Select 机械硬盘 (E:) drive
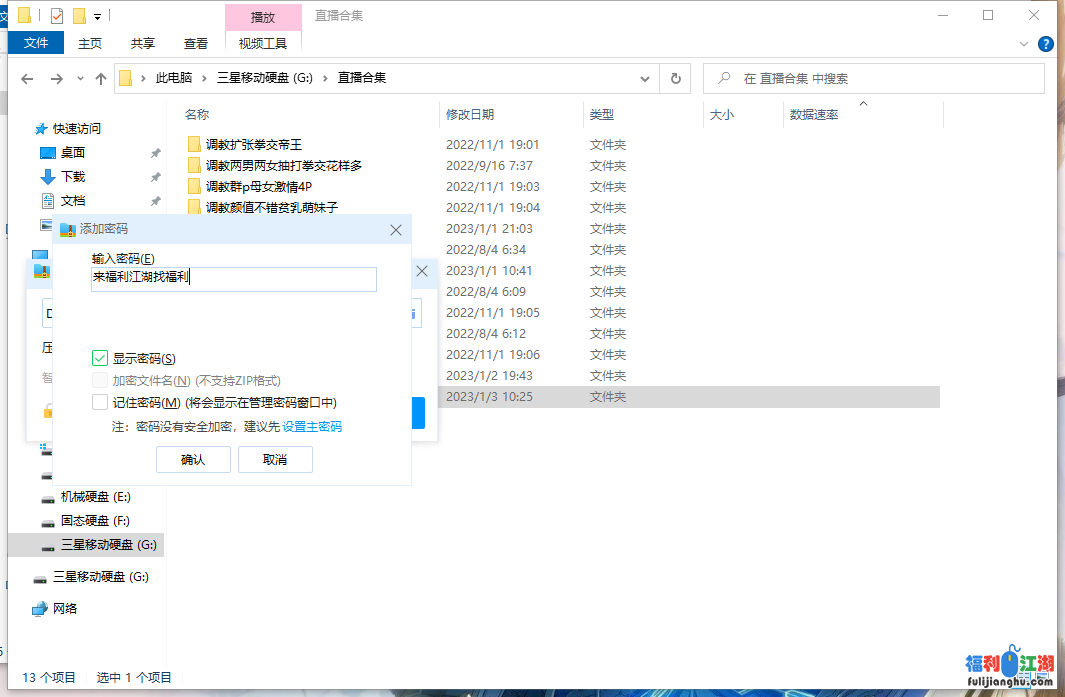Image resolution: width=1065 pixels, height=697 pixels. (x=95, y=497)
